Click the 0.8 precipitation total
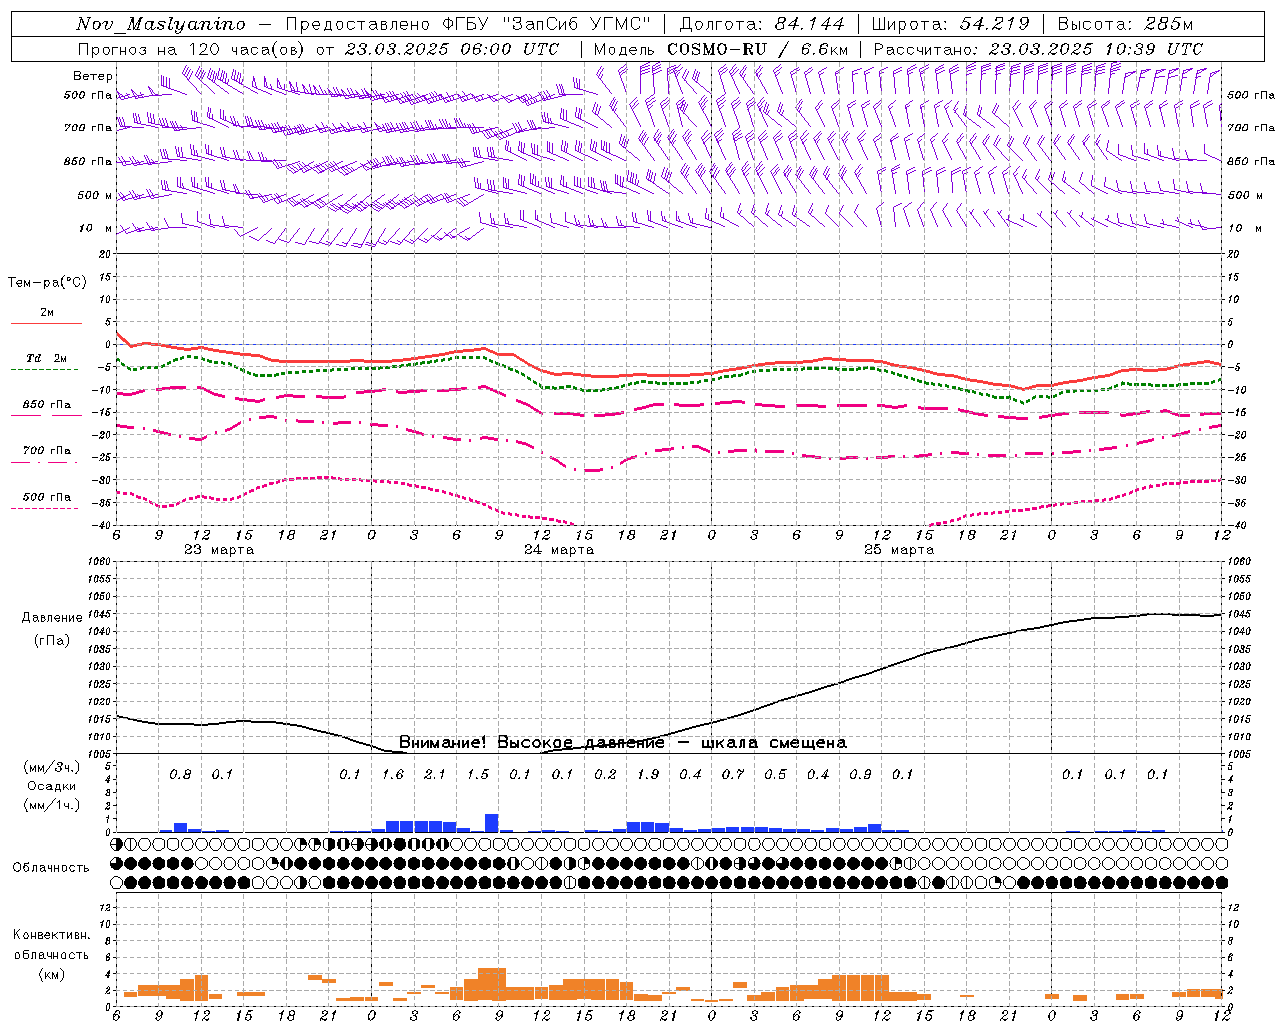 point(180,774)
